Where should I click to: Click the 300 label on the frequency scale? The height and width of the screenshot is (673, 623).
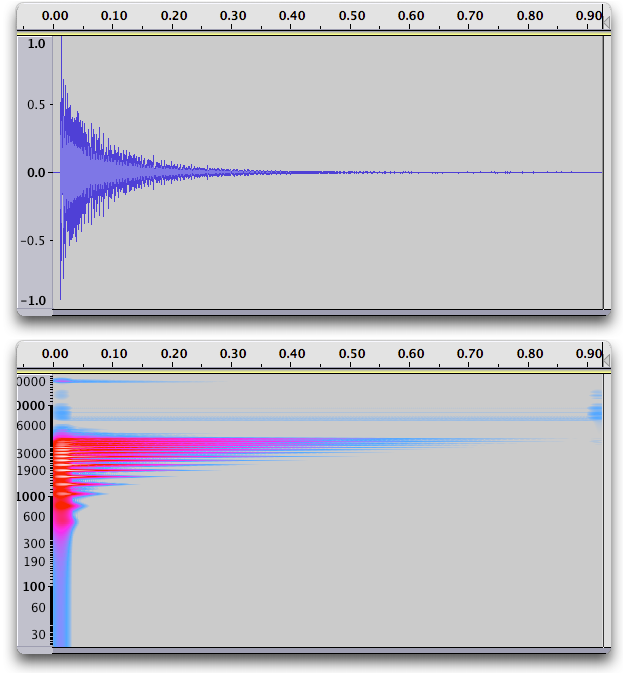pos(35,543)
